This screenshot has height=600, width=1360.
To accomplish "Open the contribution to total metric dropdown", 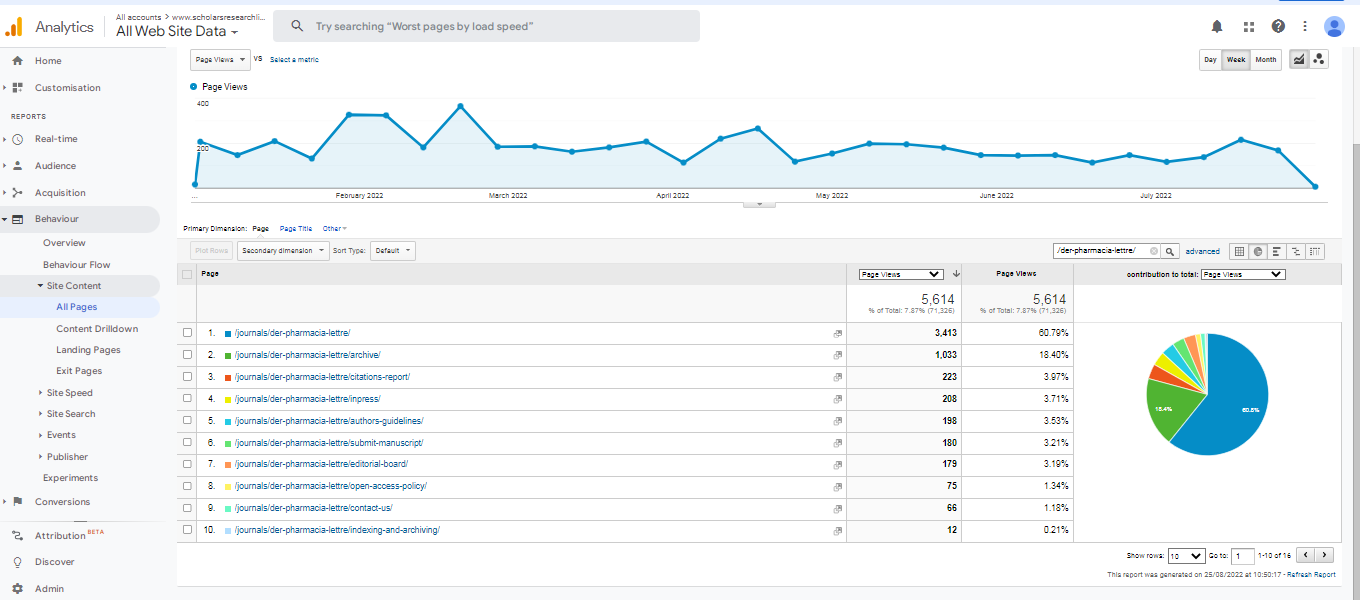I will click(x=1242, y=274).
